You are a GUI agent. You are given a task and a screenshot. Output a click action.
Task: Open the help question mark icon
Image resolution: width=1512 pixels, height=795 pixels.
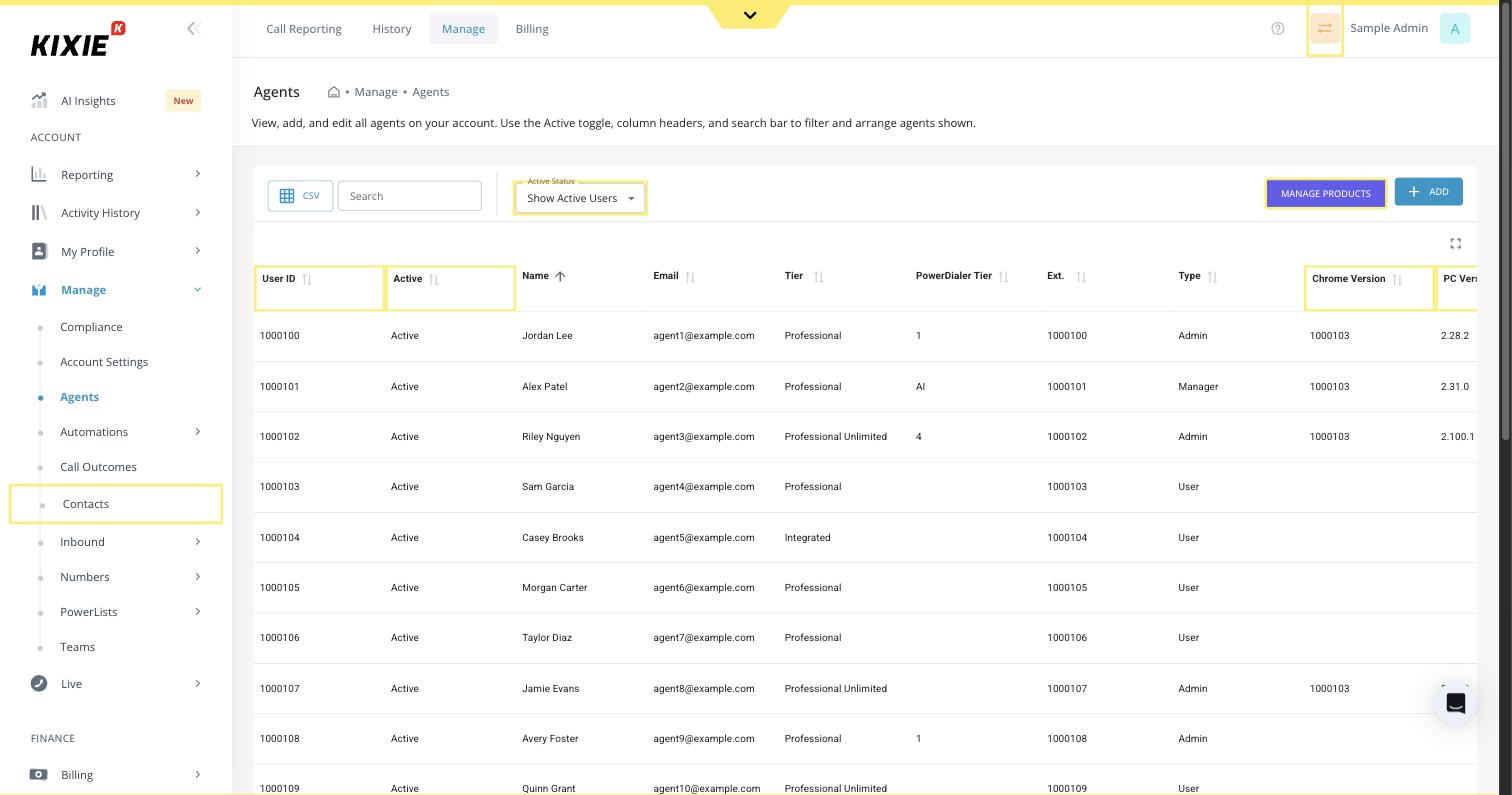[x=1278, y=29]
